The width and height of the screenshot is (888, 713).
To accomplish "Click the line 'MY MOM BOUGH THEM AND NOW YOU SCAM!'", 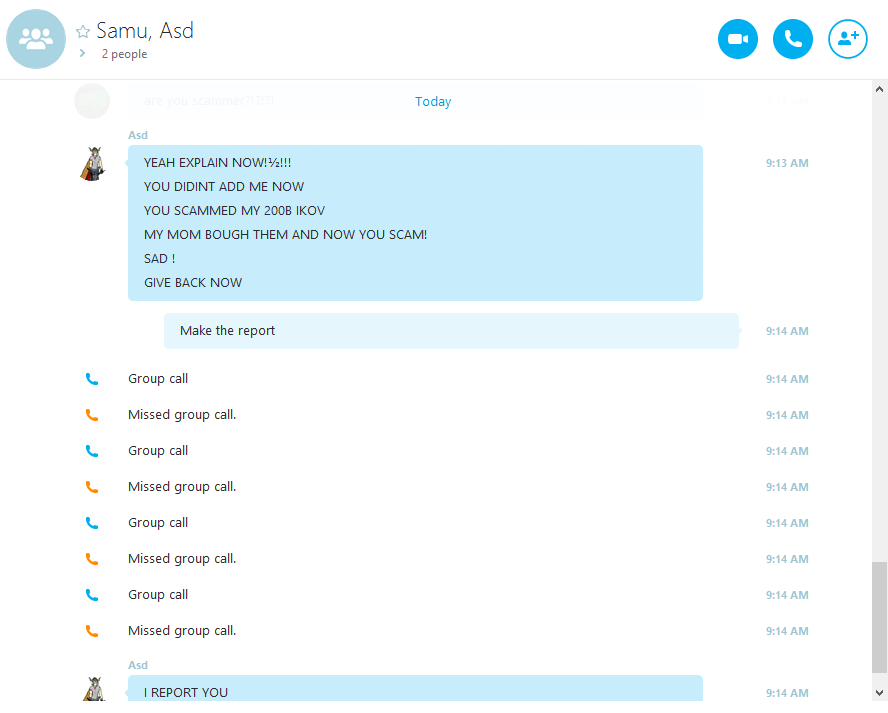I will click(285, 234).
